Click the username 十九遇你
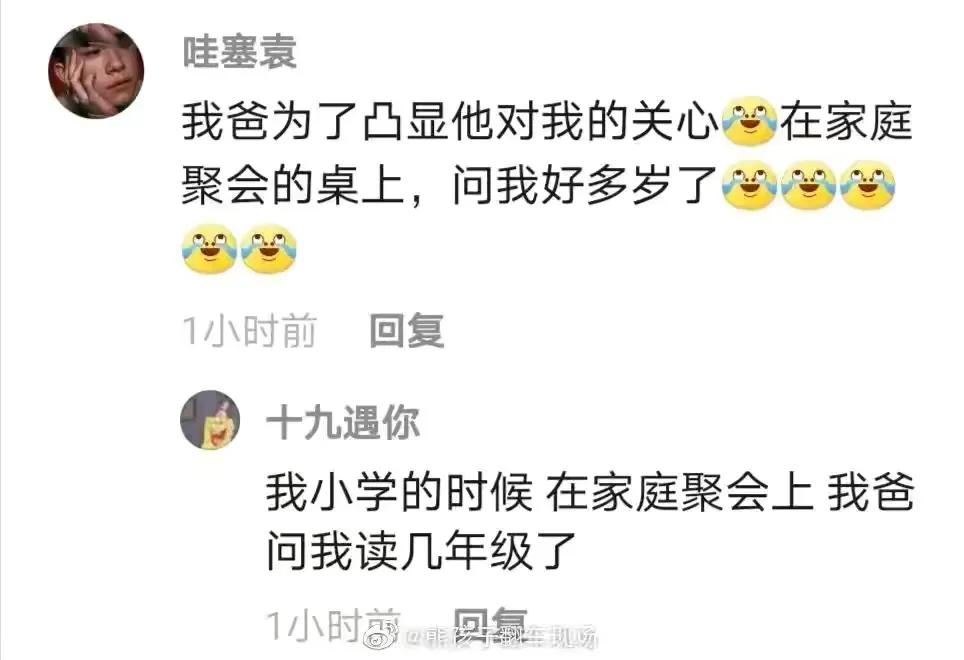Screen dimensions: 964x660 (343, 423)
